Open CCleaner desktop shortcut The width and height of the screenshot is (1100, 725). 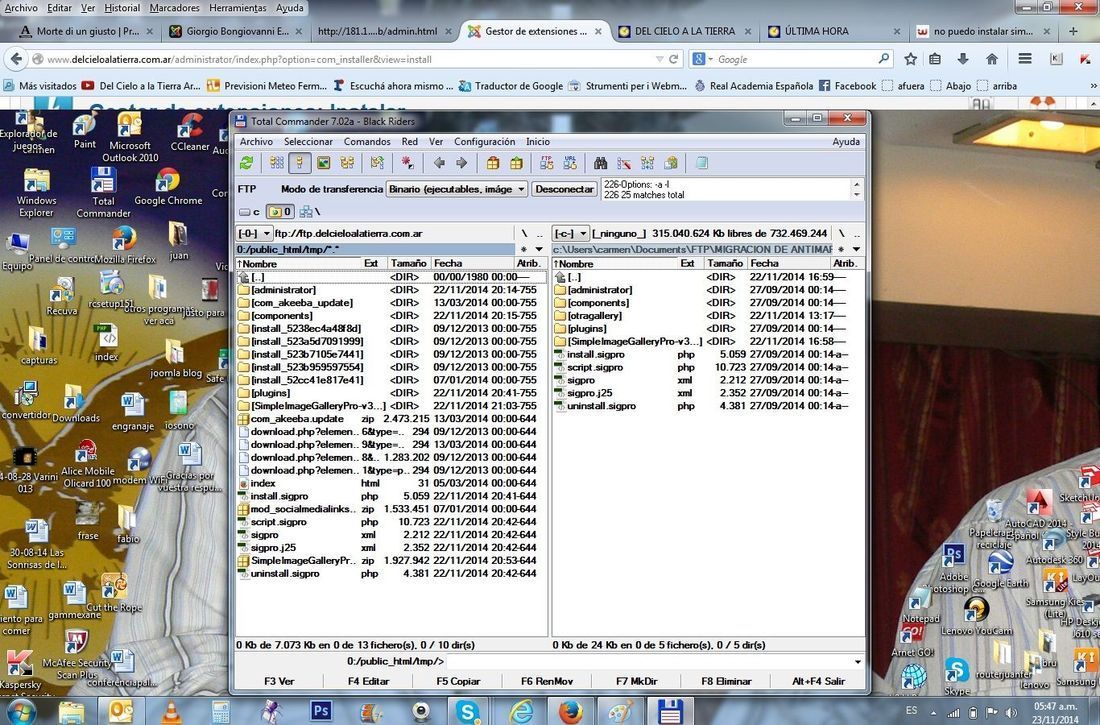click(x=189, y=133)
